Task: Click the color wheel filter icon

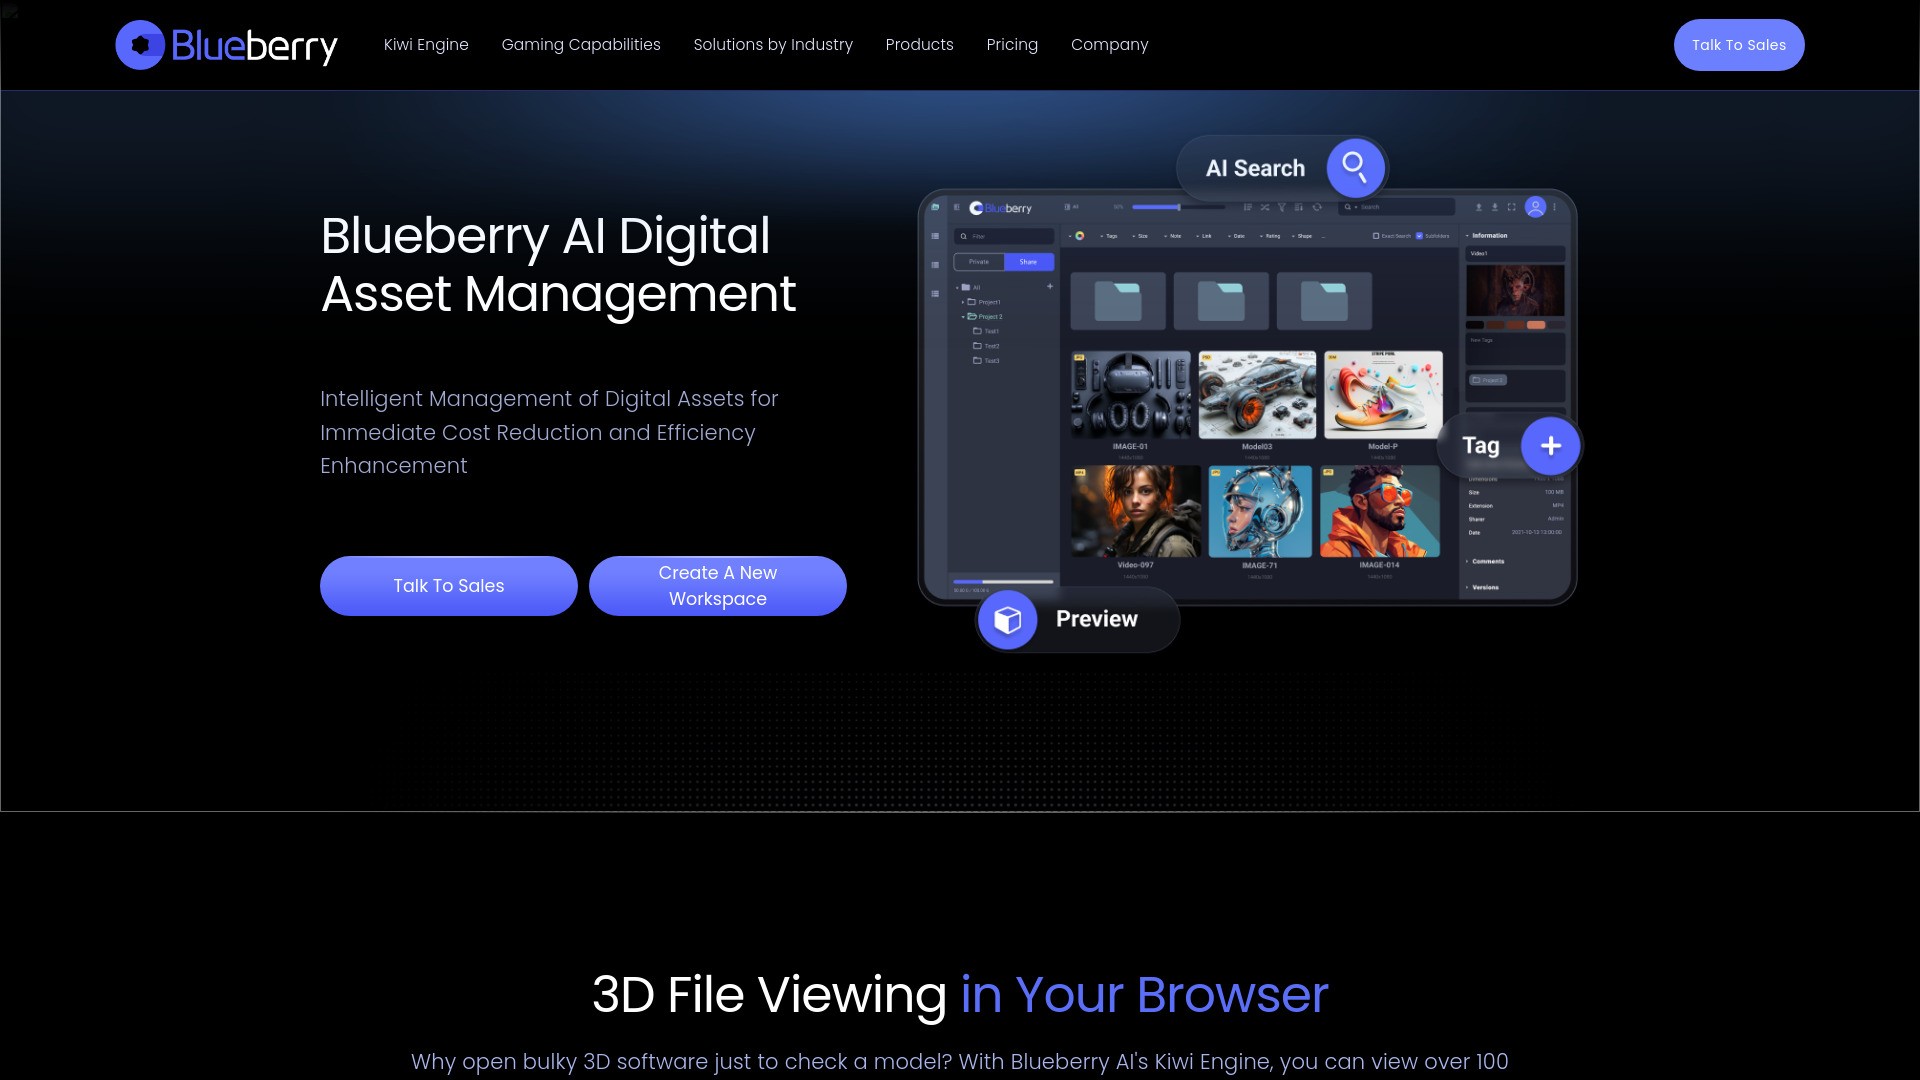Action: (x=1079, y=236)
